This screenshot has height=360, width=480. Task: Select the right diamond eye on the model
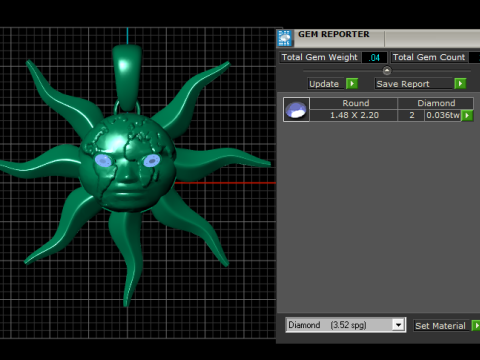152,161
